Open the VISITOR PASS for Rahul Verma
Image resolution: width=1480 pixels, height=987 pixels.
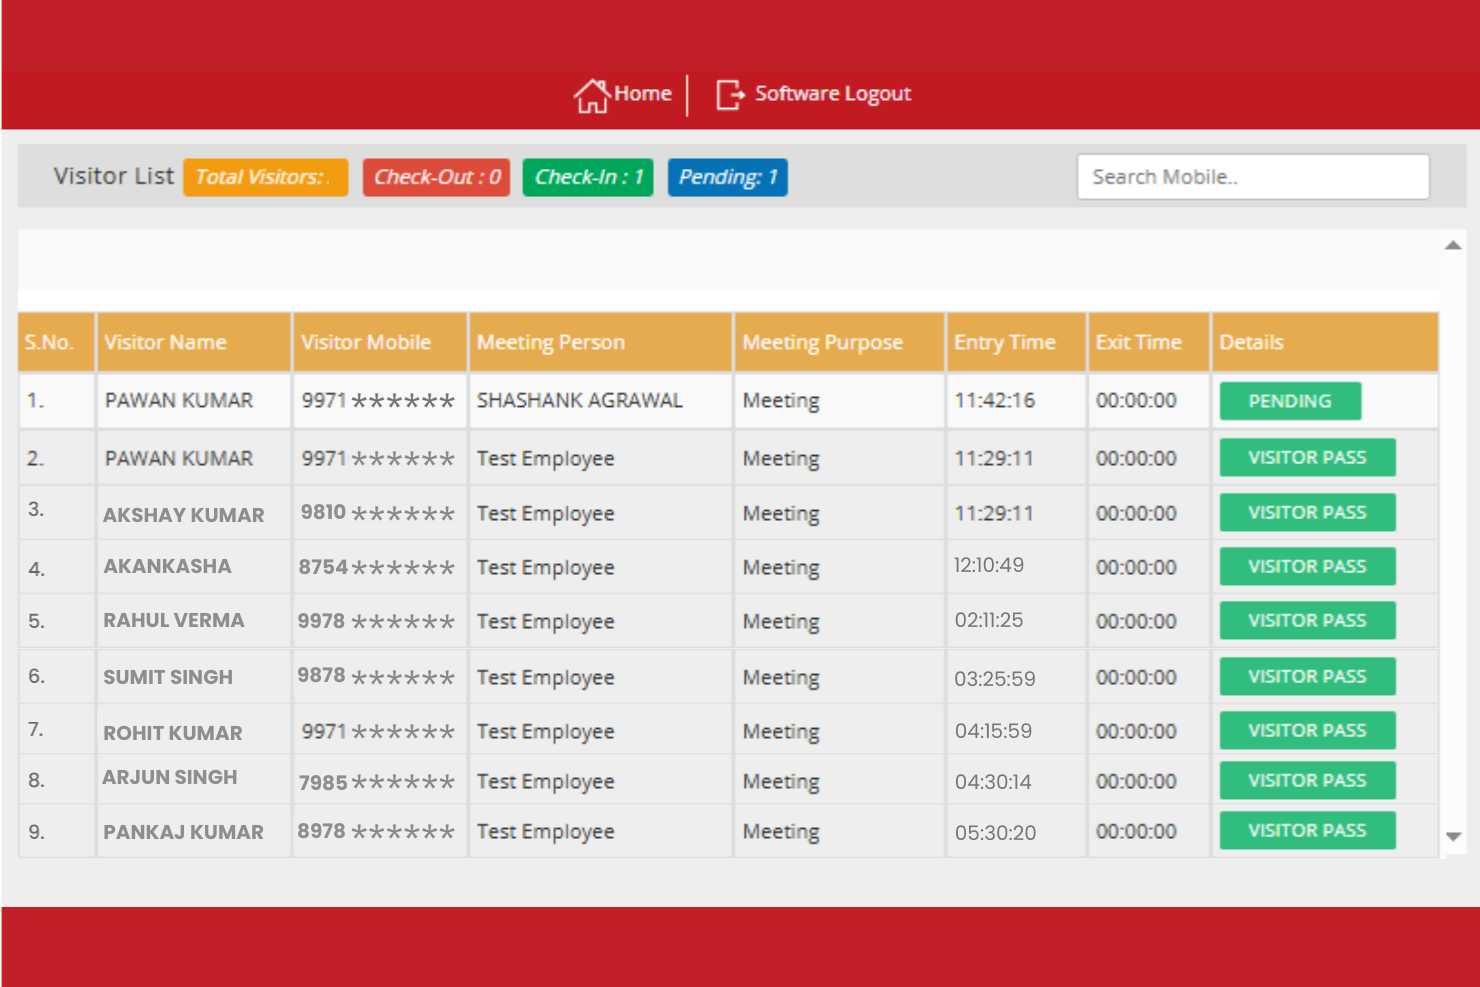tap(1307, 620)
